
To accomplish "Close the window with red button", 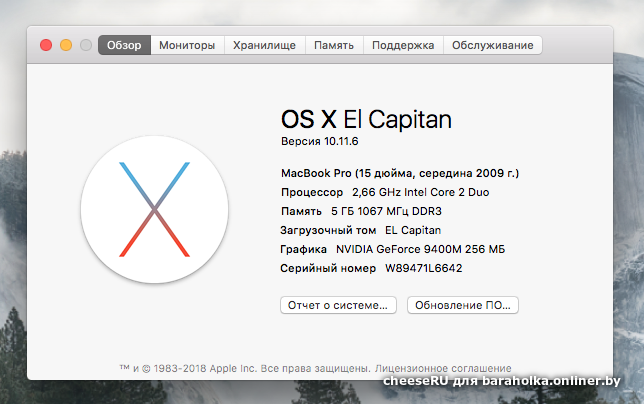I will (x=46, y=45).
